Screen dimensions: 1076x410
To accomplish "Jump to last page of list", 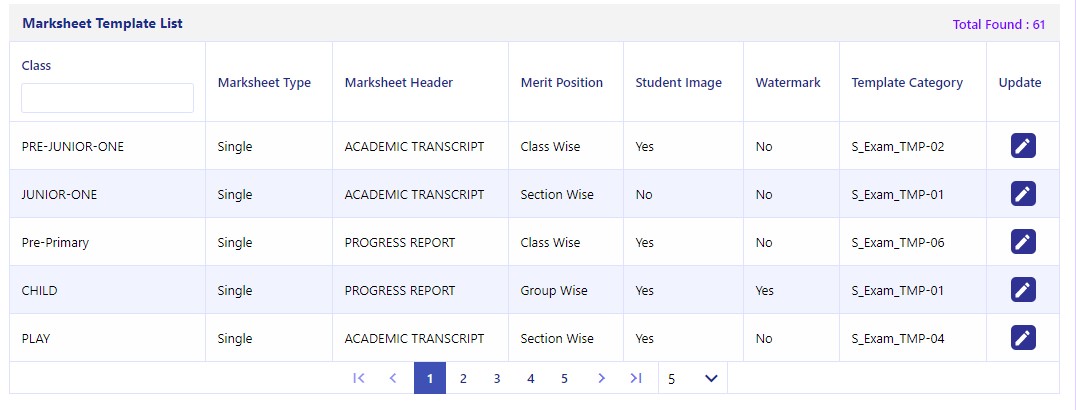I will [x=636, y=378].
